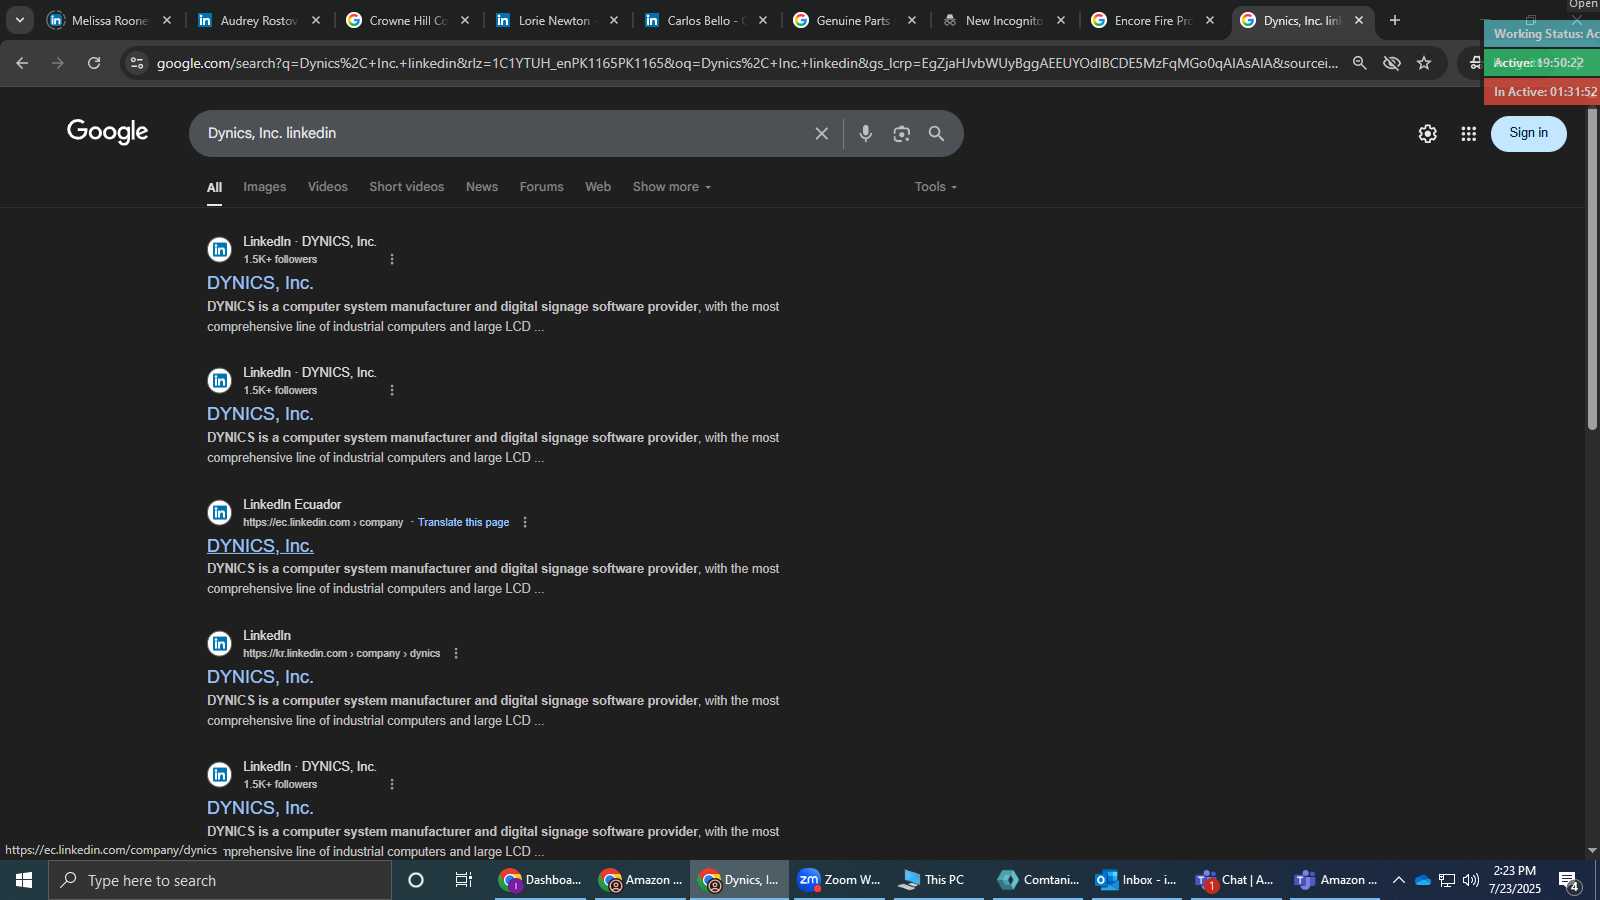Open more options for the fifth DYNICS result

pos(392,784)
